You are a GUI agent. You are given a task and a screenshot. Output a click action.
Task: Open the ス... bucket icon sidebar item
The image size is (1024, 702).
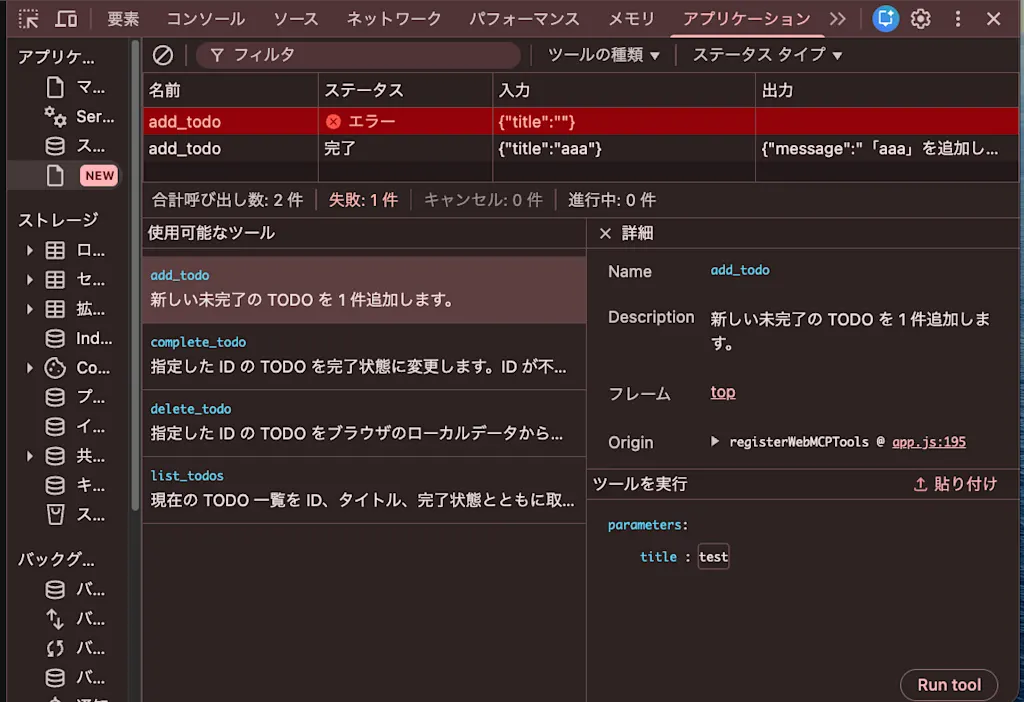click(x=55, y=515)
